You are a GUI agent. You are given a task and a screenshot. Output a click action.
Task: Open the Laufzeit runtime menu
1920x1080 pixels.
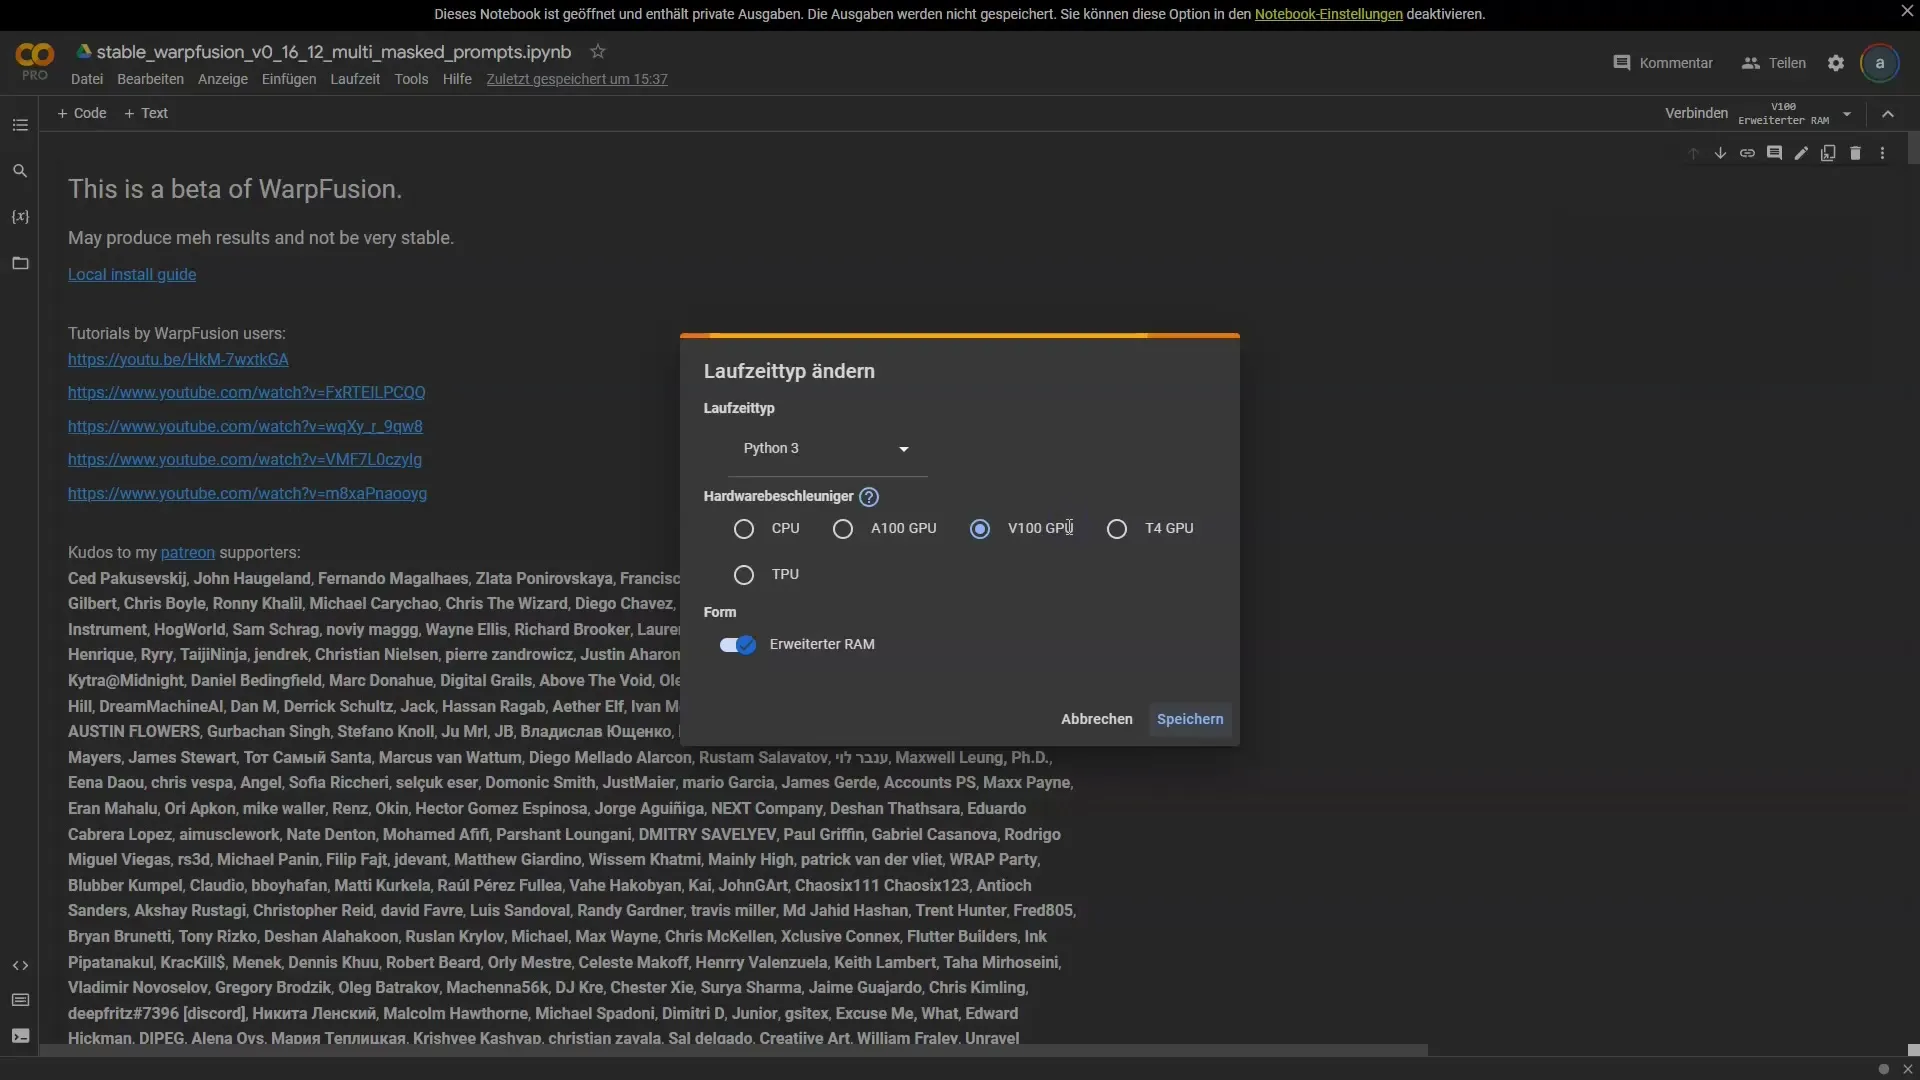tap(353, 80)
